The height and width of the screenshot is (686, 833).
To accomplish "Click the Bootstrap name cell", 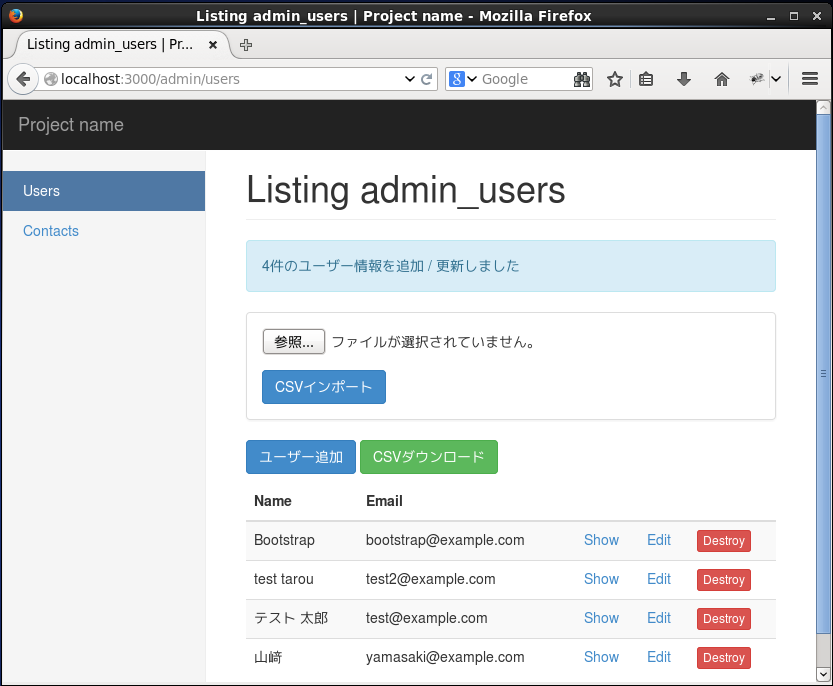I will pos(284,540).
